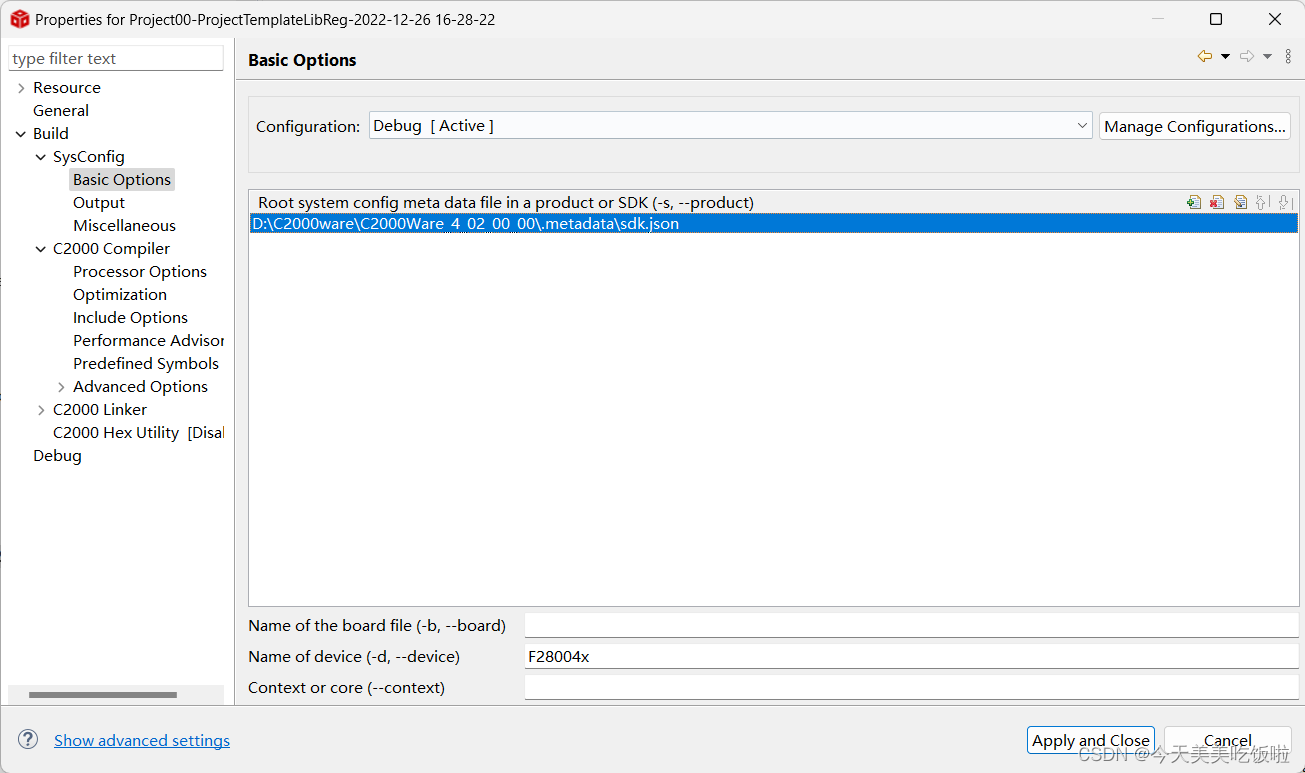1305x773 pixels.
Task: Expand the Resource tree node
Action: click(x=21, y=88)
